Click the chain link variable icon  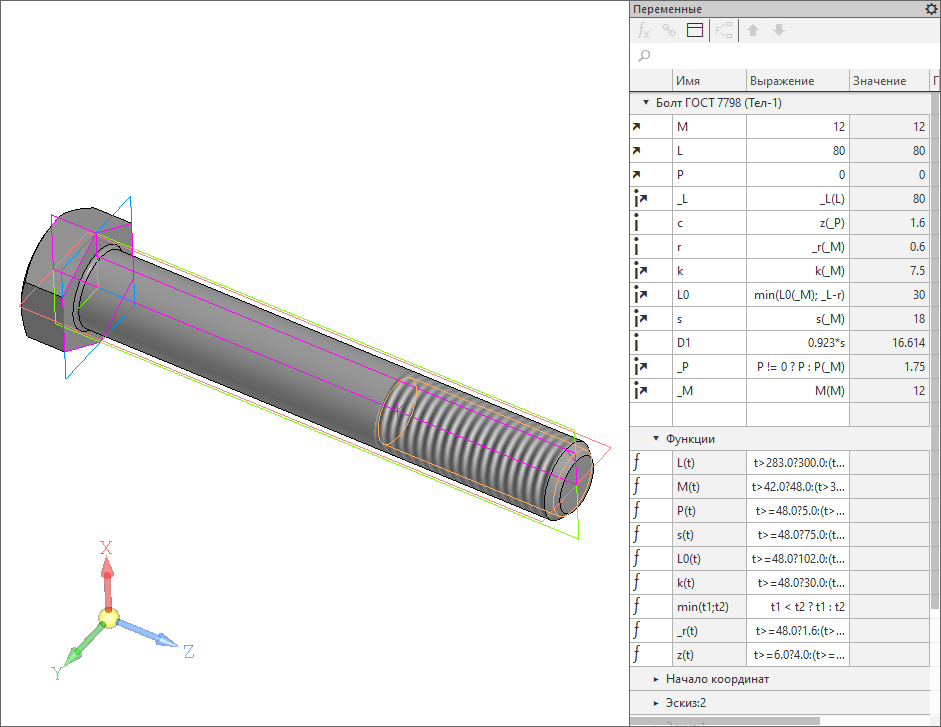(669, 31)
